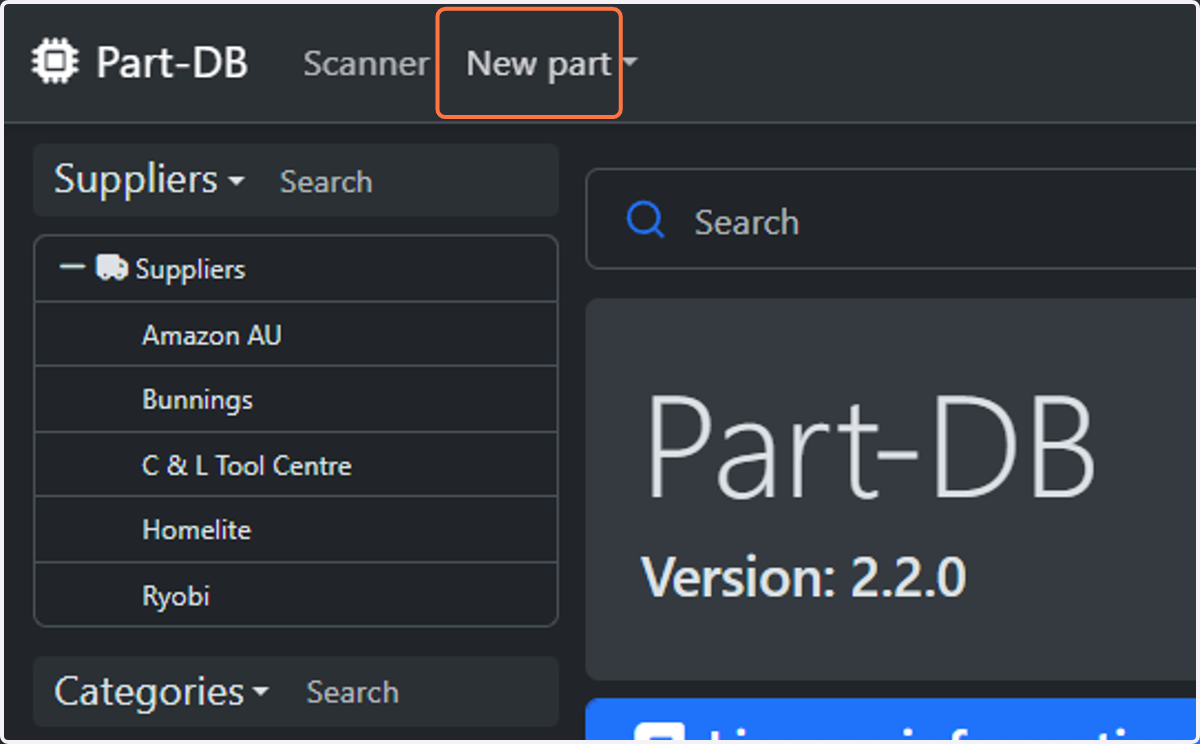Select C & L Tool Centre supplier
Screen dimensions: 1200x744
point(296,465)
